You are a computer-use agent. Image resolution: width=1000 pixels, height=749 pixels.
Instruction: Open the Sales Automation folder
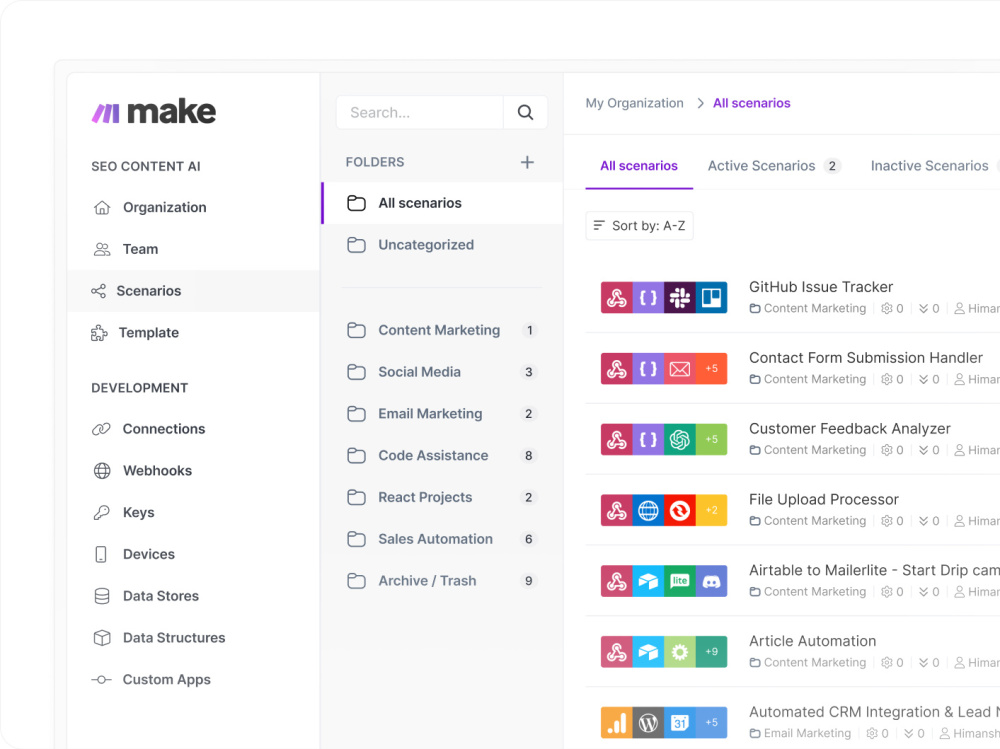coord(442,539)
